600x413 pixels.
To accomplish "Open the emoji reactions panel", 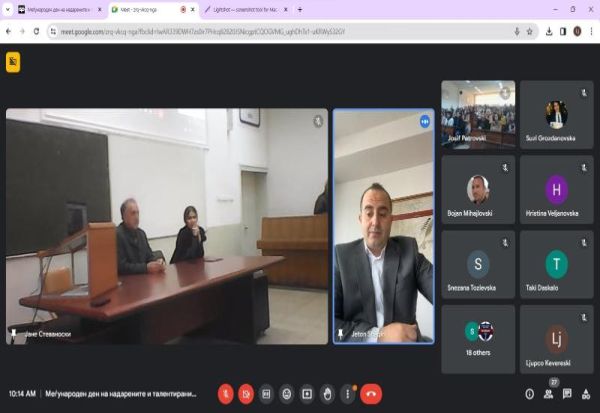I will click(x=287, y=393).
